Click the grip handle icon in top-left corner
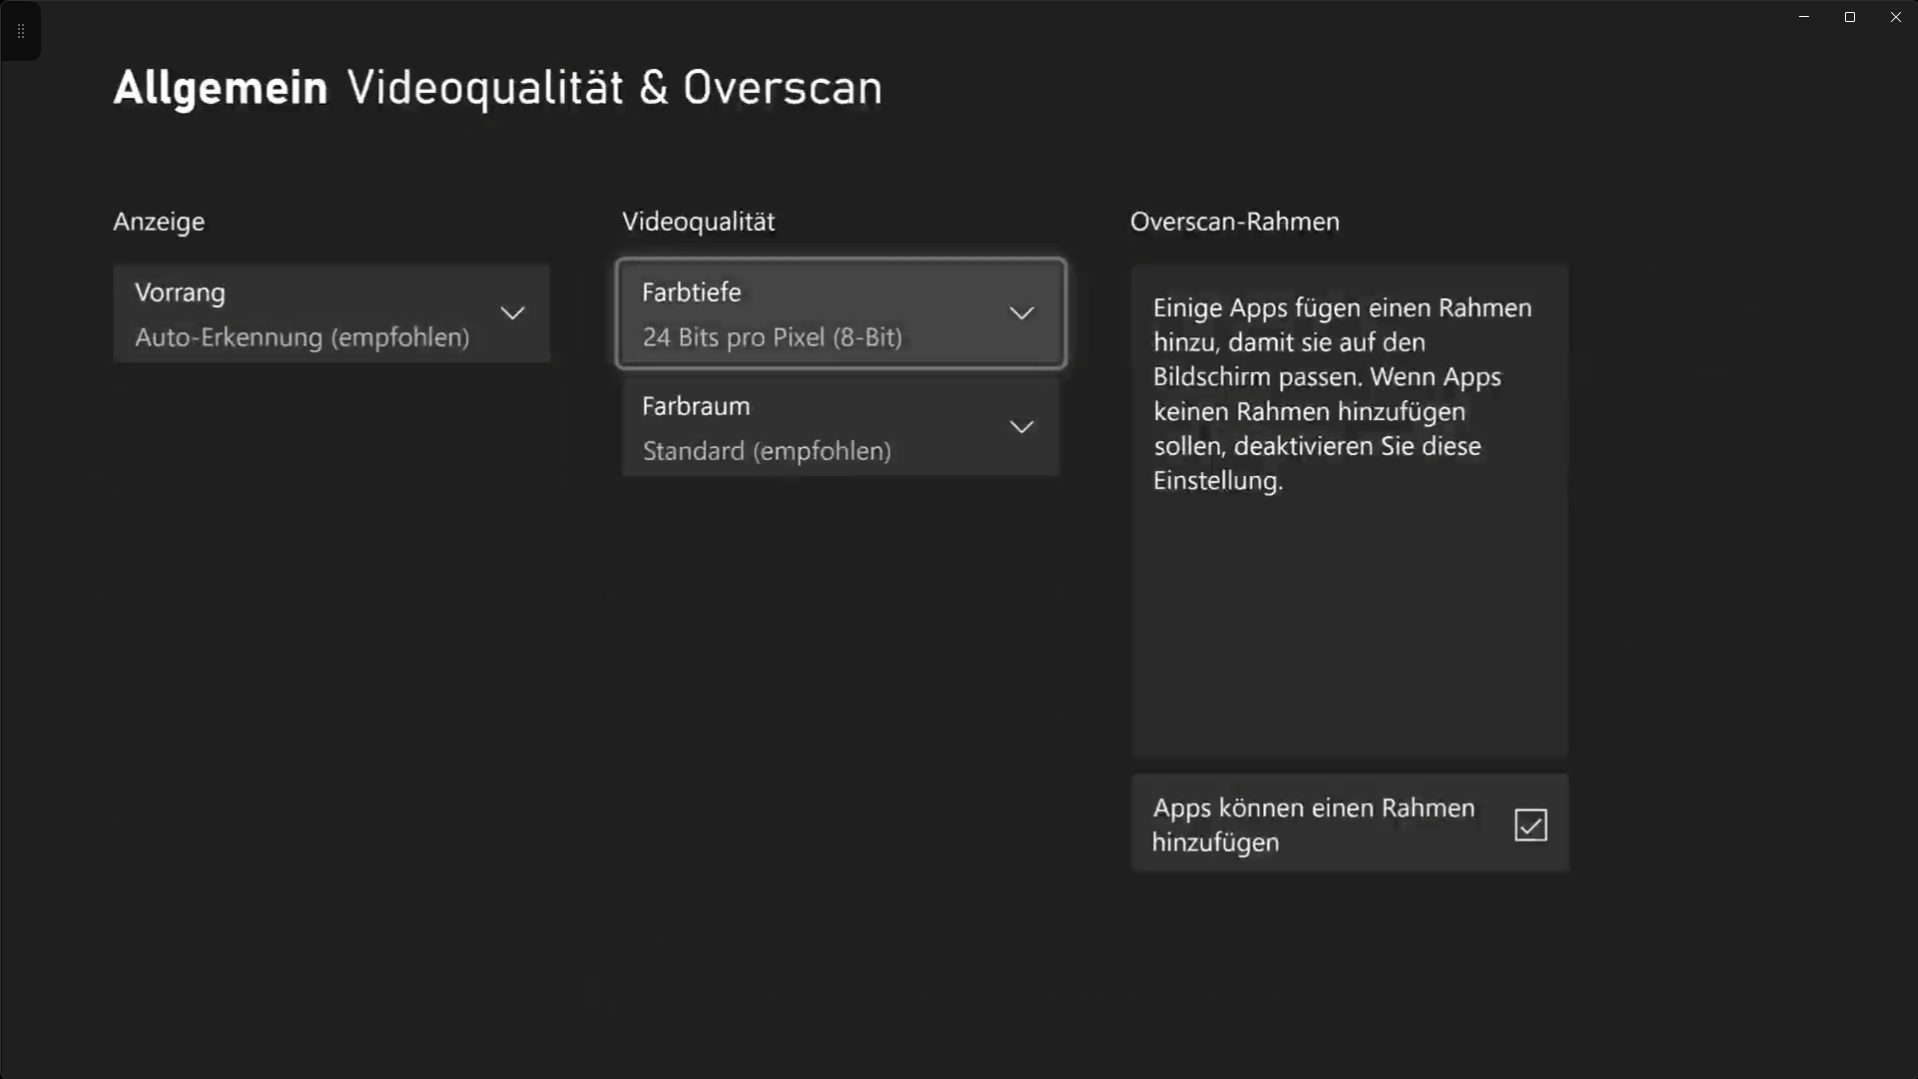 coord(20,31)
